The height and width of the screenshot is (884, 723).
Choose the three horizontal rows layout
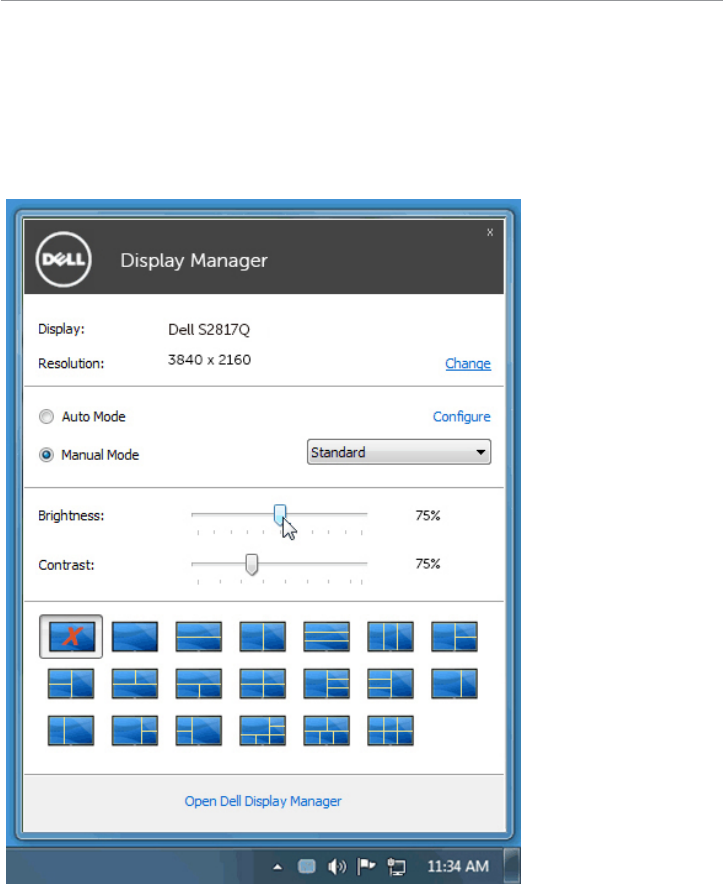(327, 637)
